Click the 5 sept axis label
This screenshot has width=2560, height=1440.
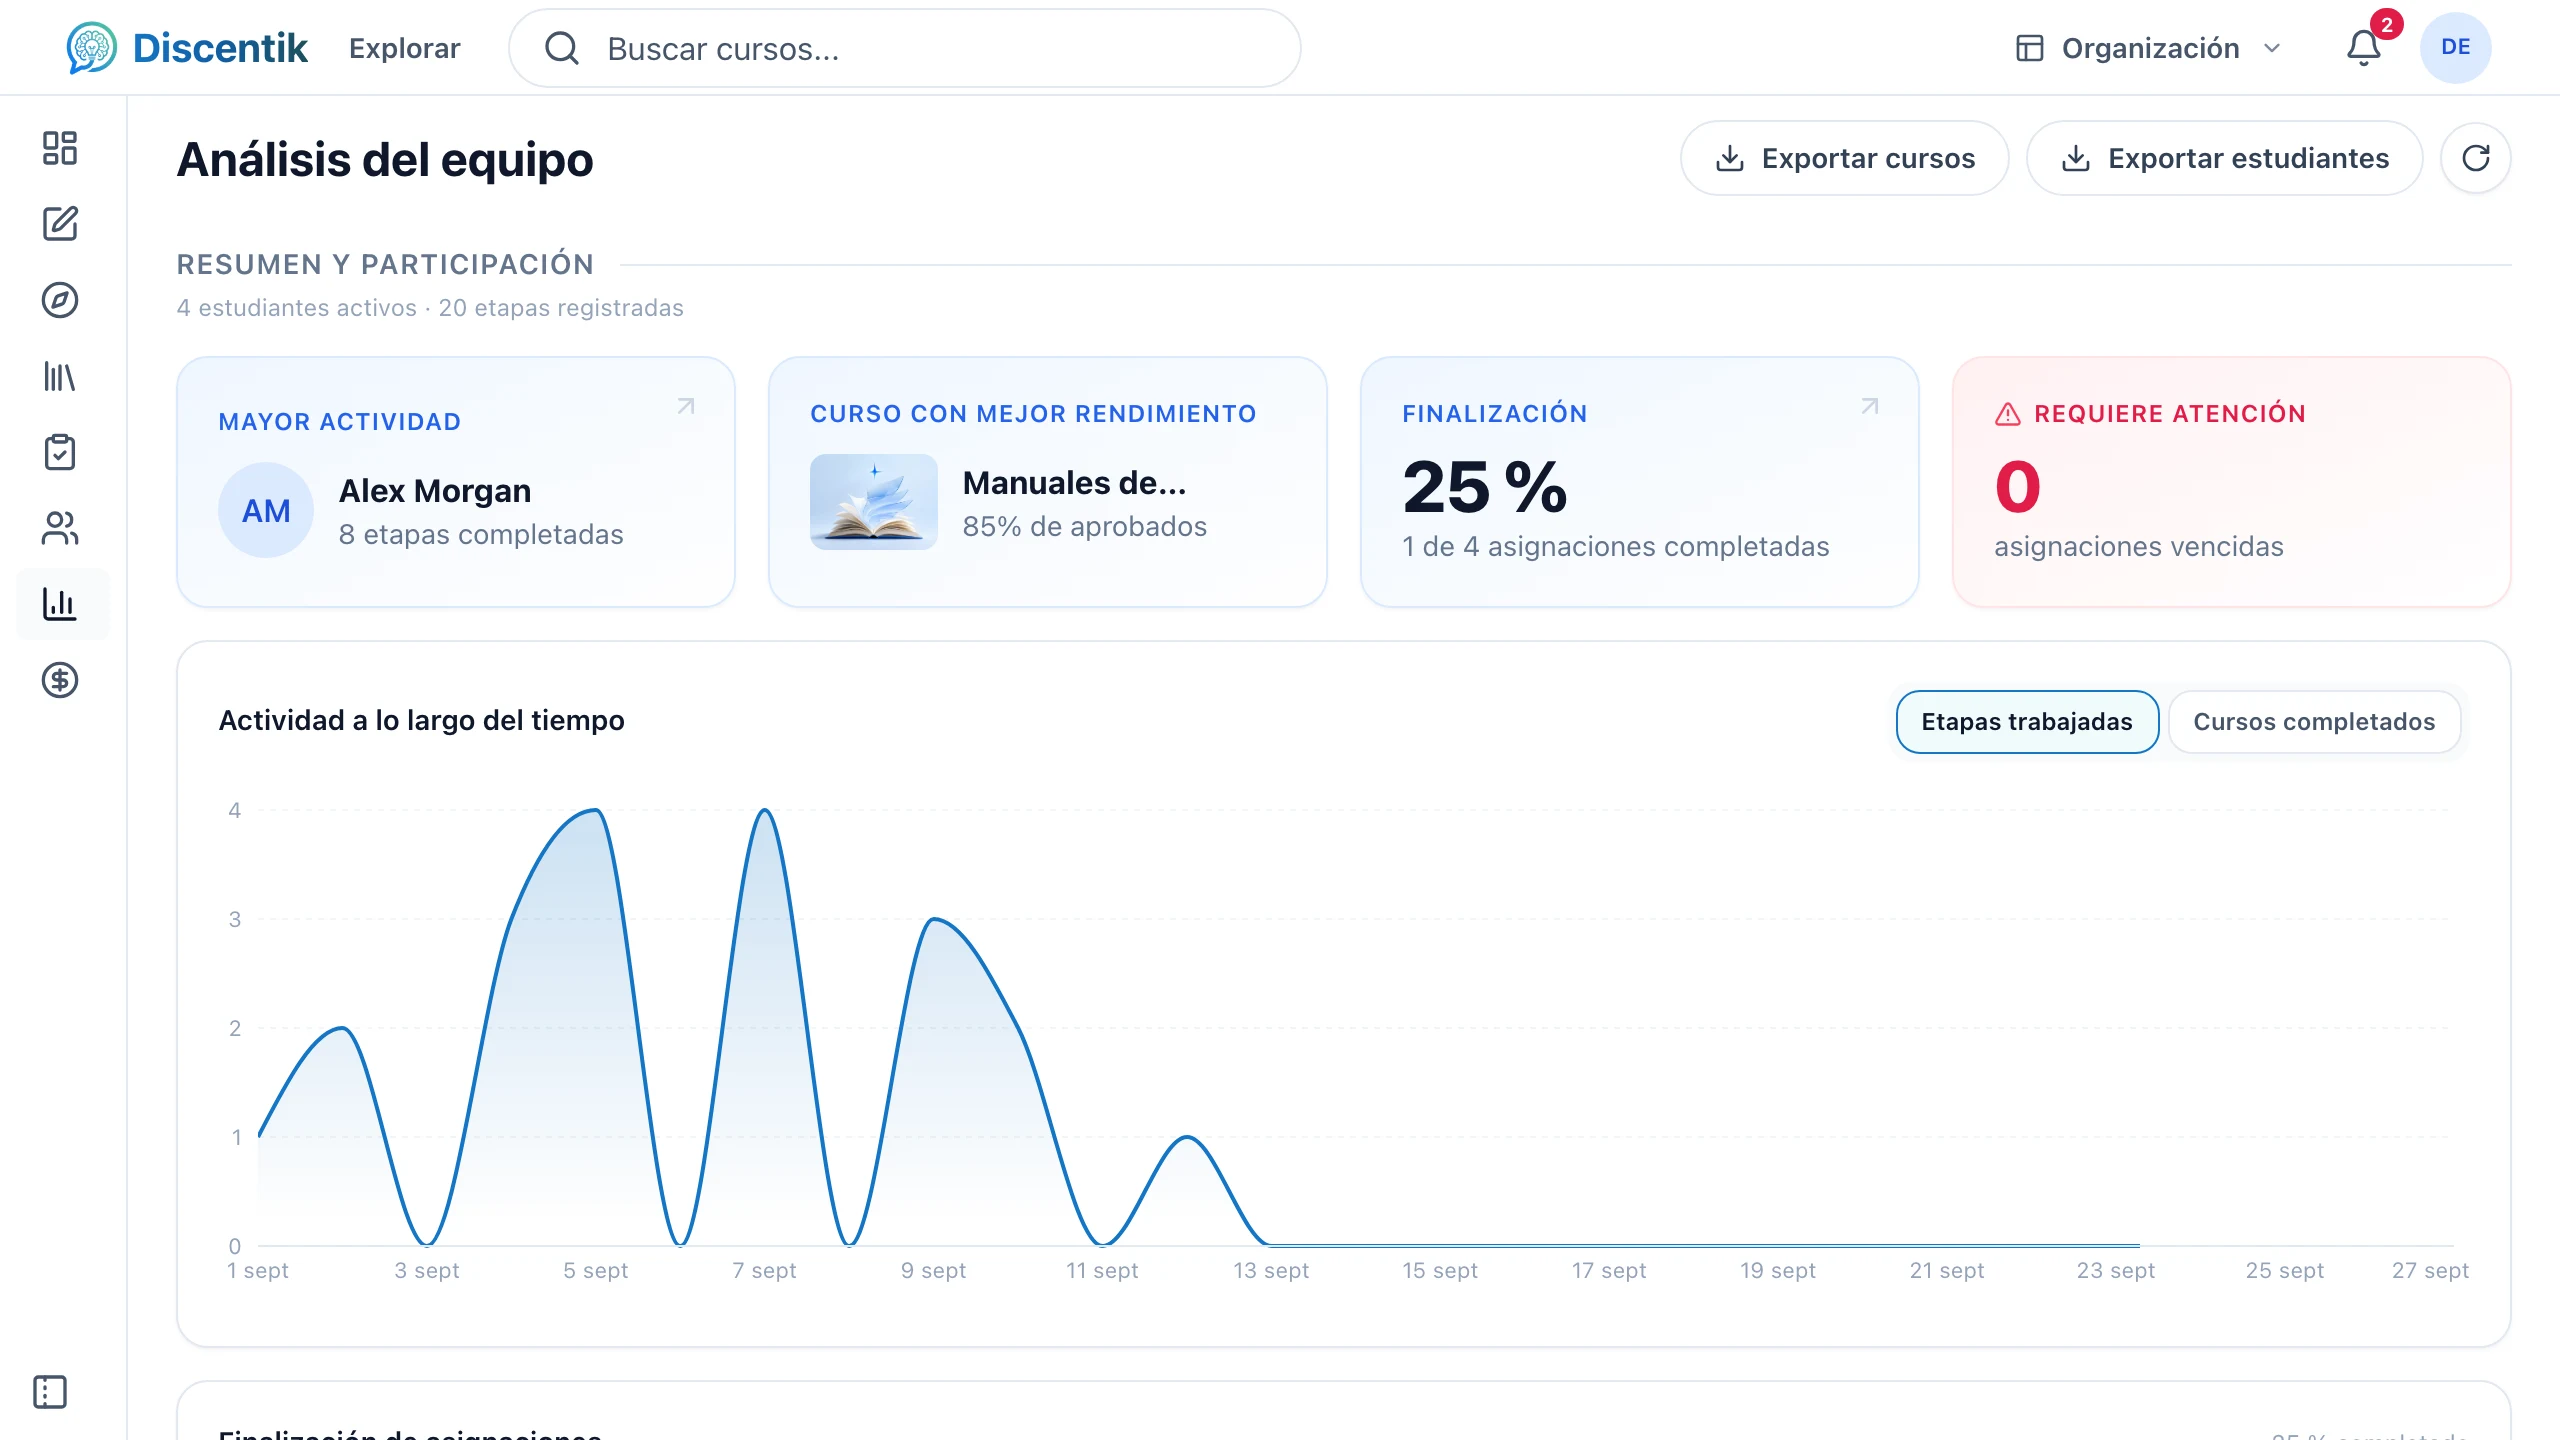click(595, 1270)
